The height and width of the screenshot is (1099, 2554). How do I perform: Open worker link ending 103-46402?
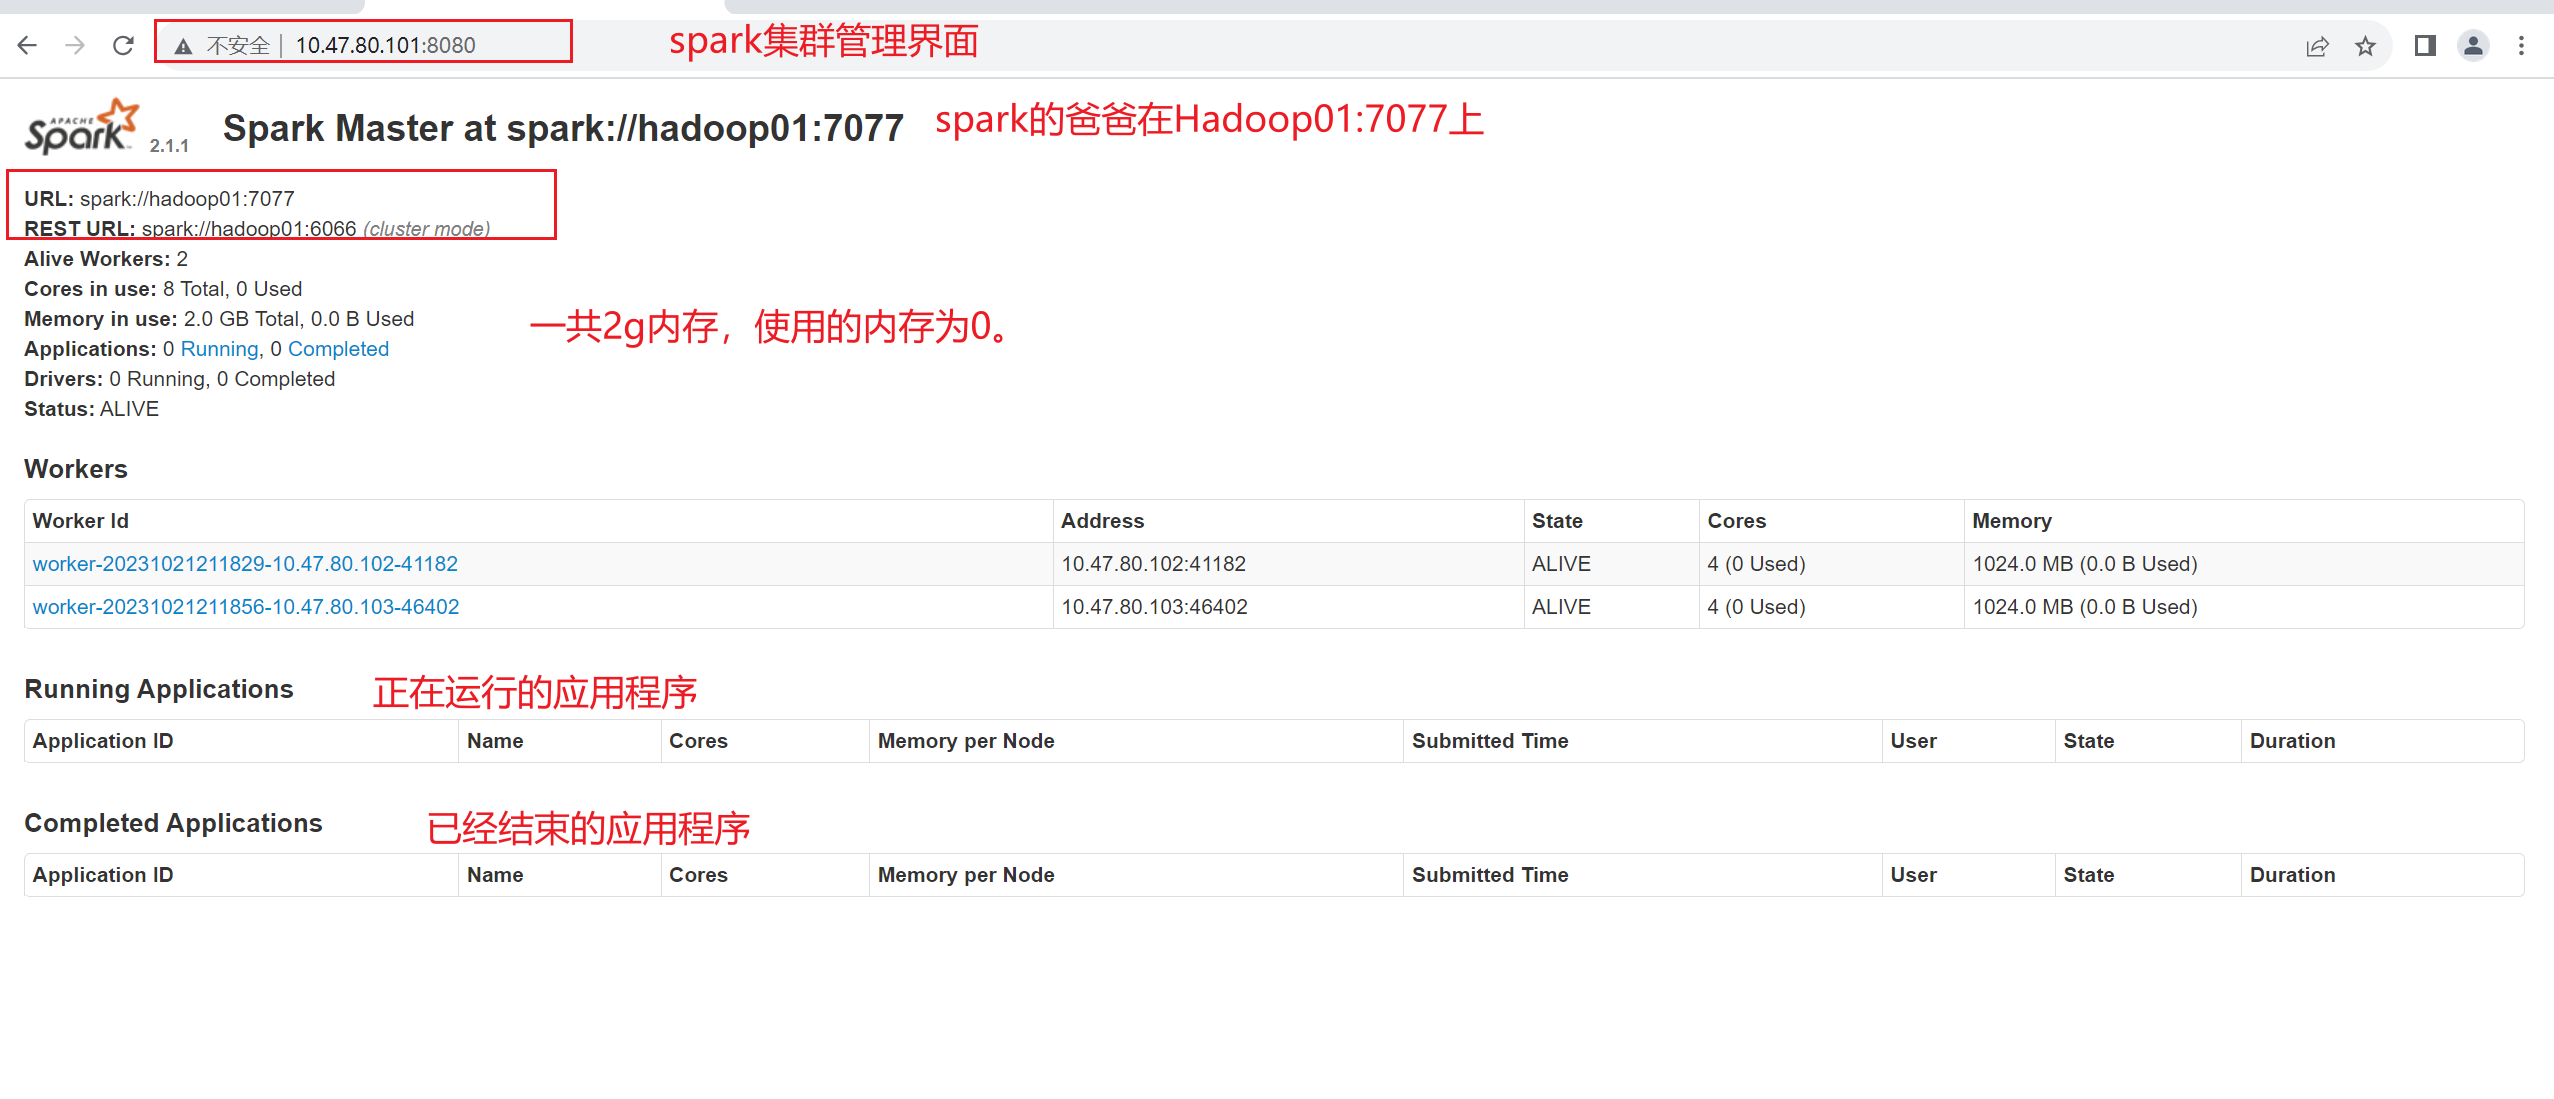[x=246, y=607]
